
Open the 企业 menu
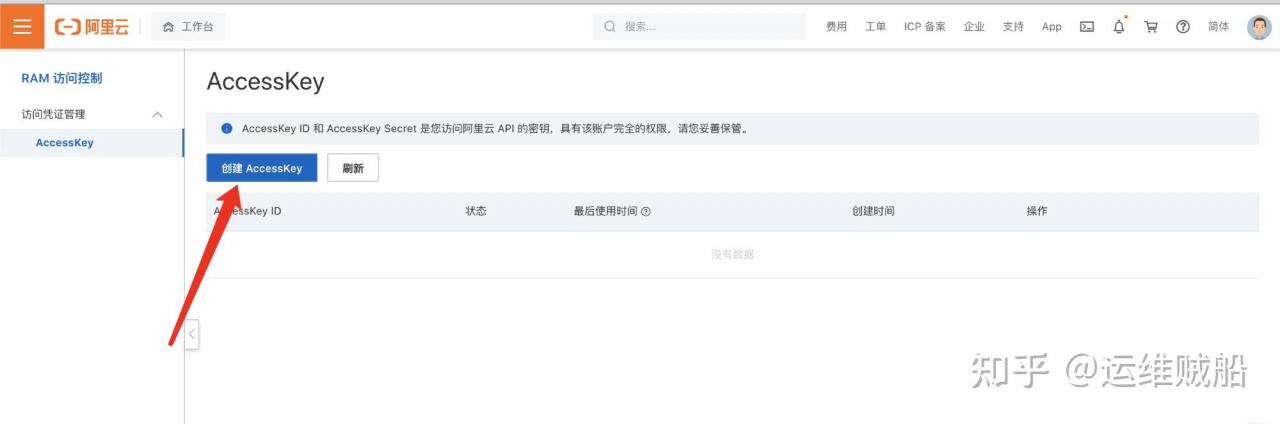(974, 27)
